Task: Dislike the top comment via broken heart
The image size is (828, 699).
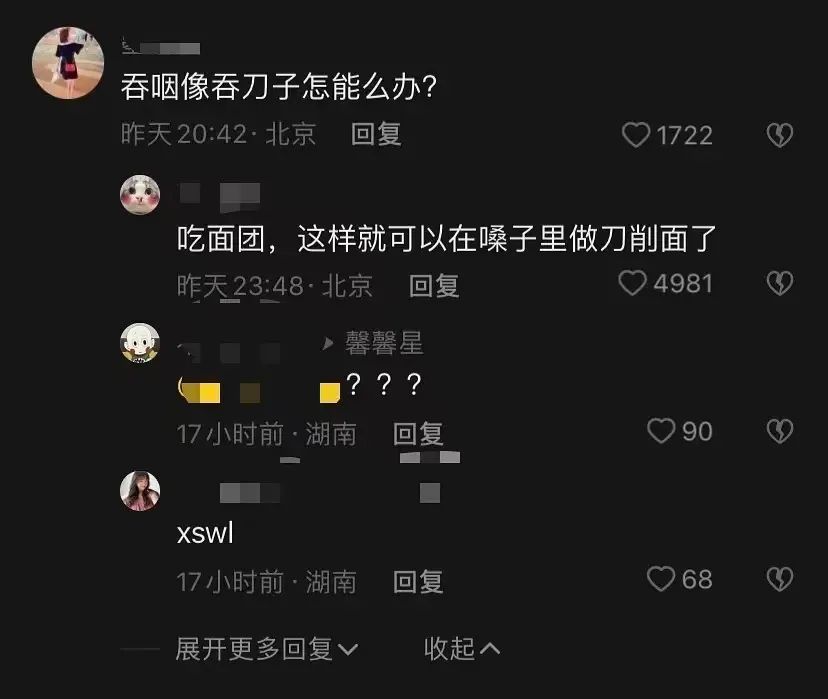Action: pyautogui.click(x=780, y=135)
